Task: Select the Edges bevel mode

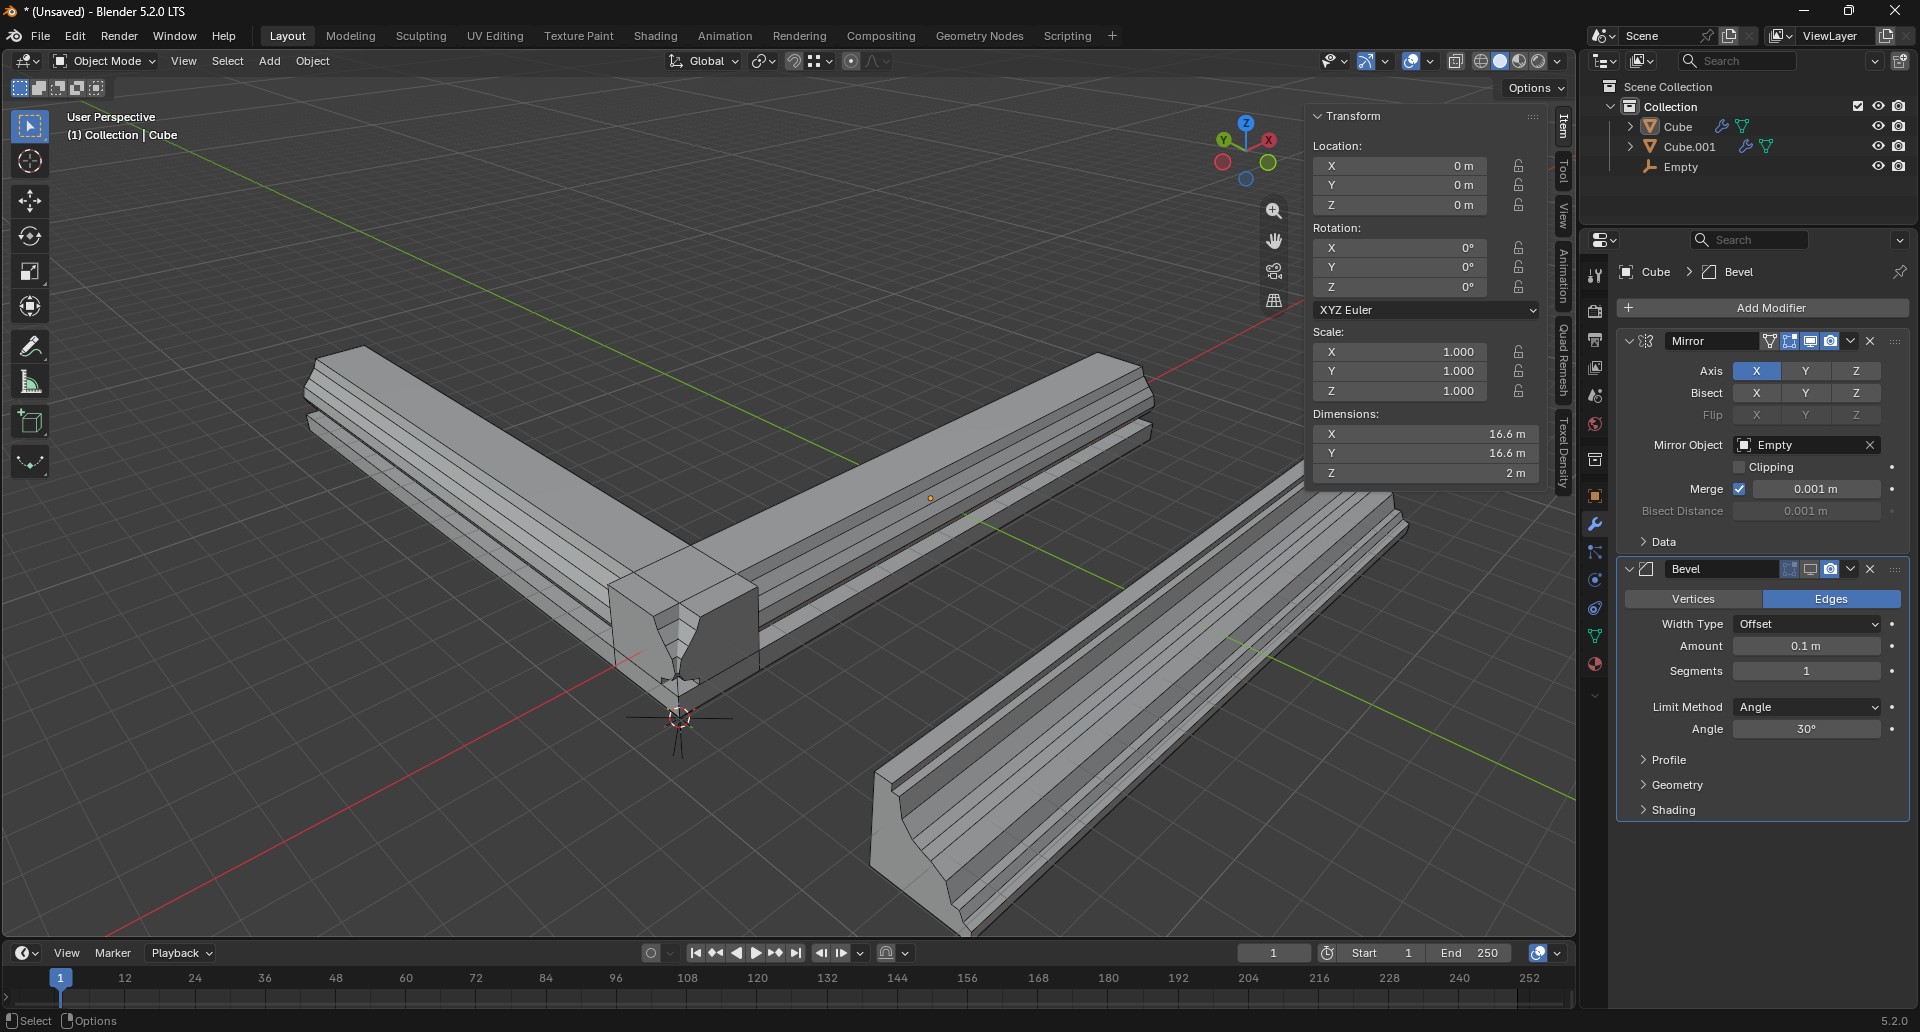Action: tap(1831, 599)
